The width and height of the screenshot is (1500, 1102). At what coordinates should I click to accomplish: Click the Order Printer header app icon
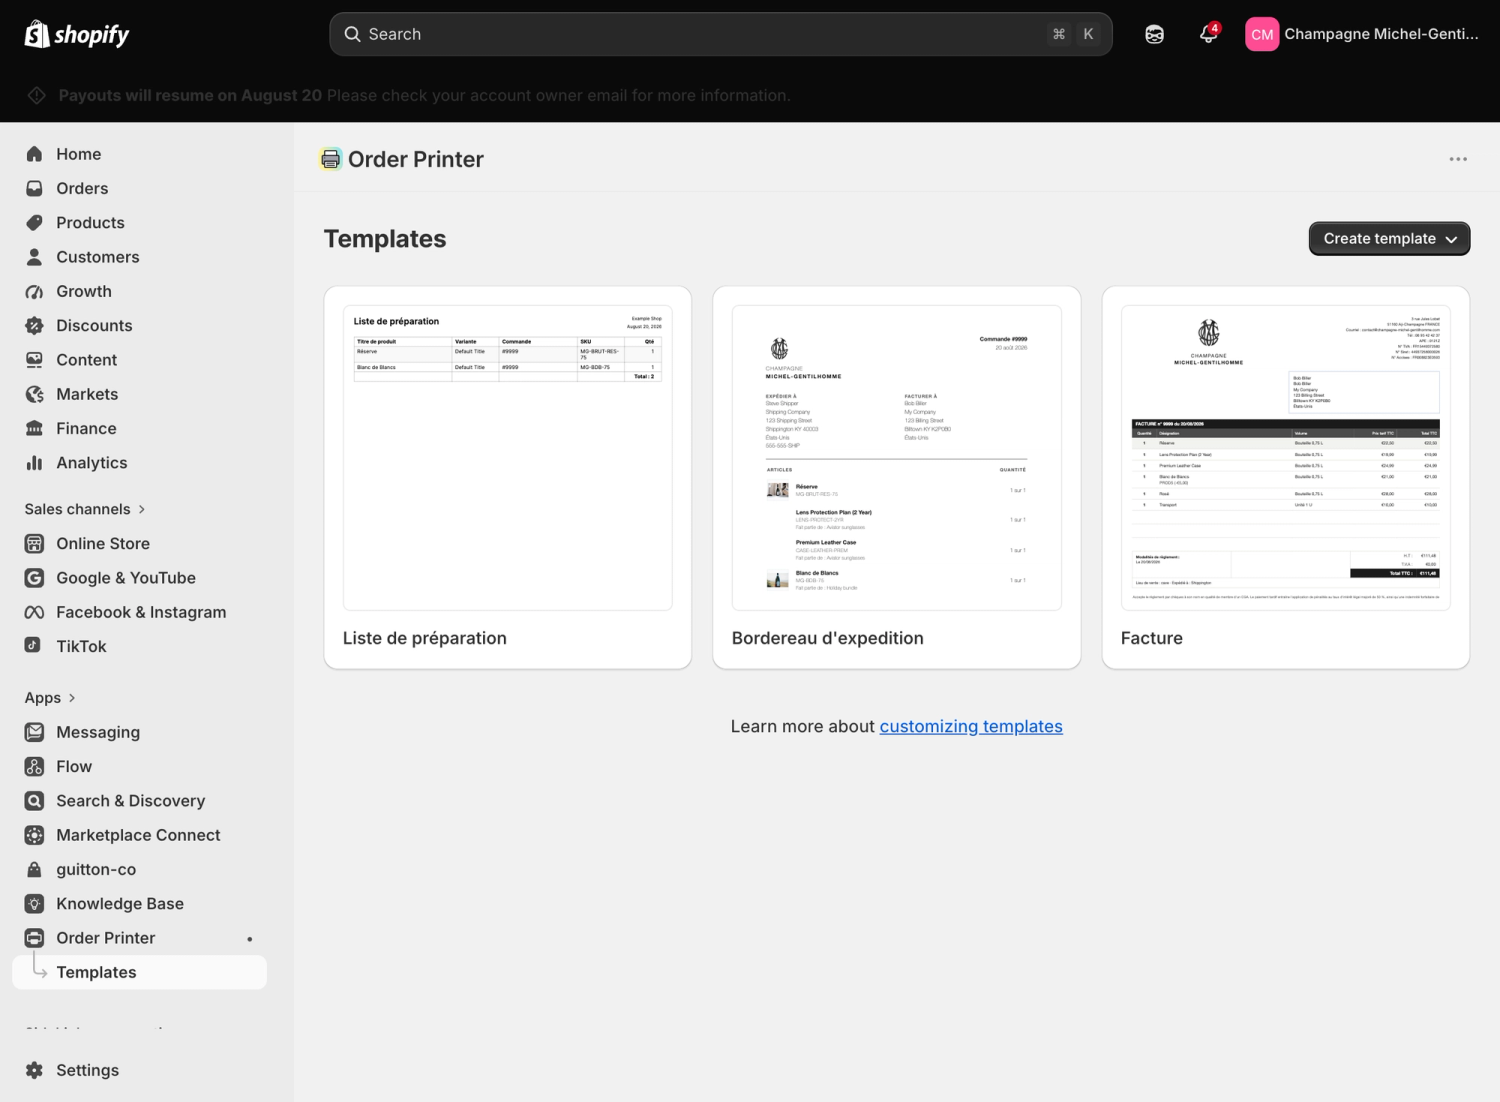click(331, 159)
